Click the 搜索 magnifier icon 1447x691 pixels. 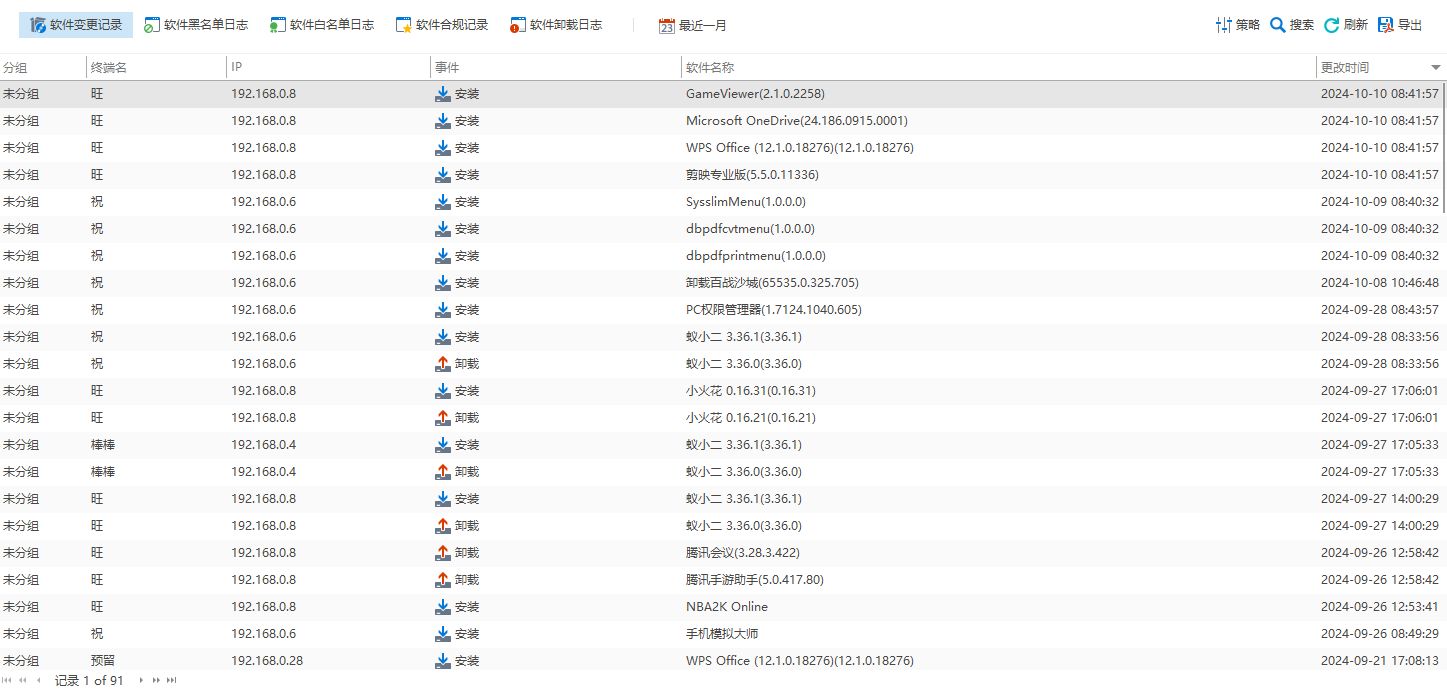click(1277, 25)
